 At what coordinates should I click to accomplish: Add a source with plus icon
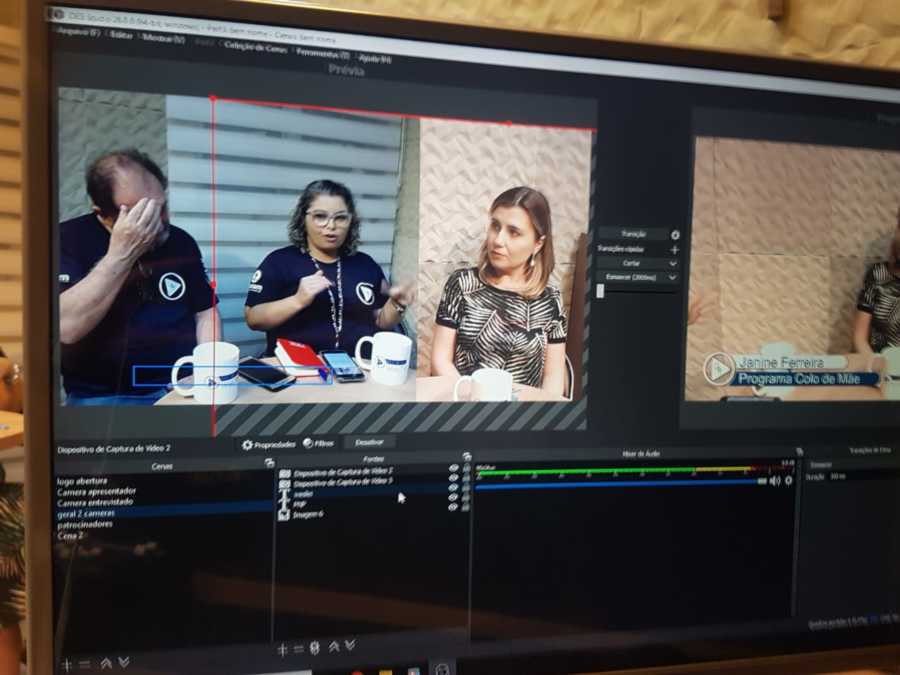tap(282, 650)
